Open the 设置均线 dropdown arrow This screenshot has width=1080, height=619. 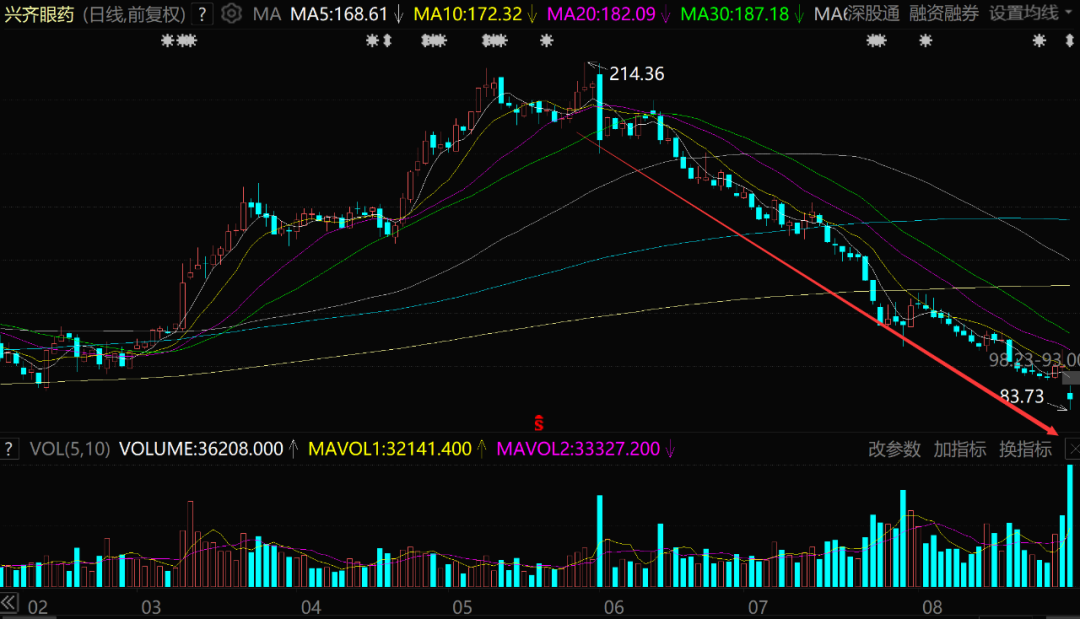(1070, 13)
